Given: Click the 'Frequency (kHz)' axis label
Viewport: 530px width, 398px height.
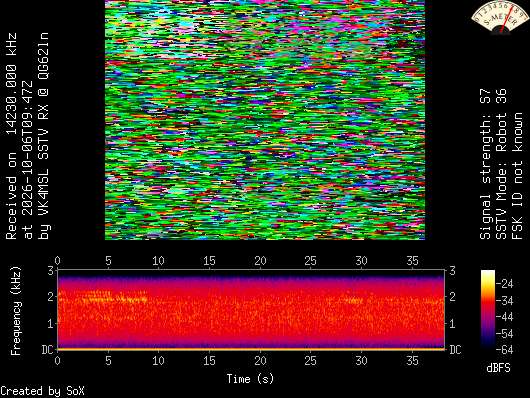Looking at the screenshot, I should [16, 310].
